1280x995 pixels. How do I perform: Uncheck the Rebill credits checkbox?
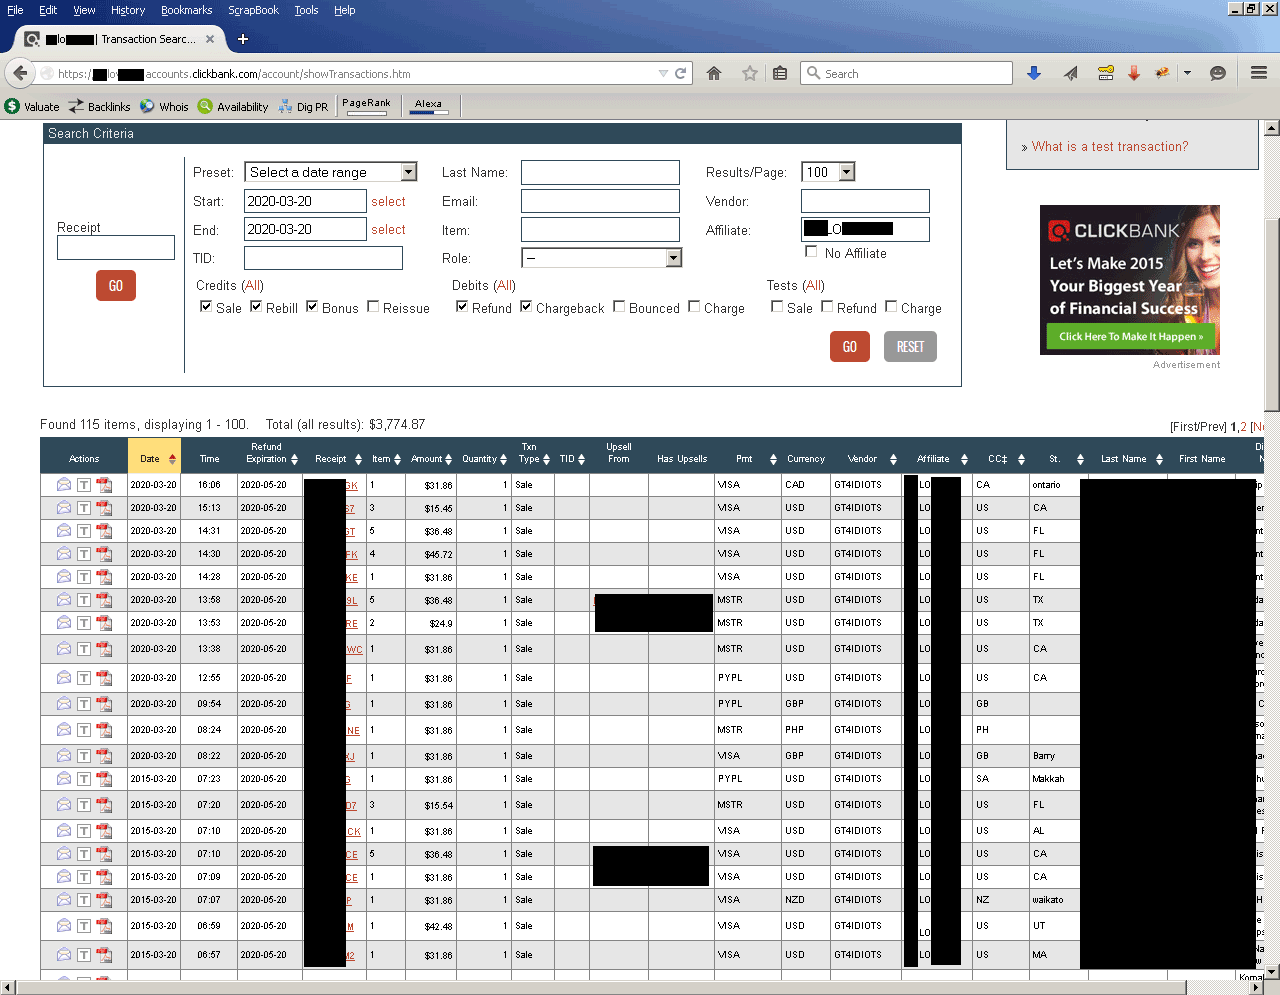(x=256, y=307)
